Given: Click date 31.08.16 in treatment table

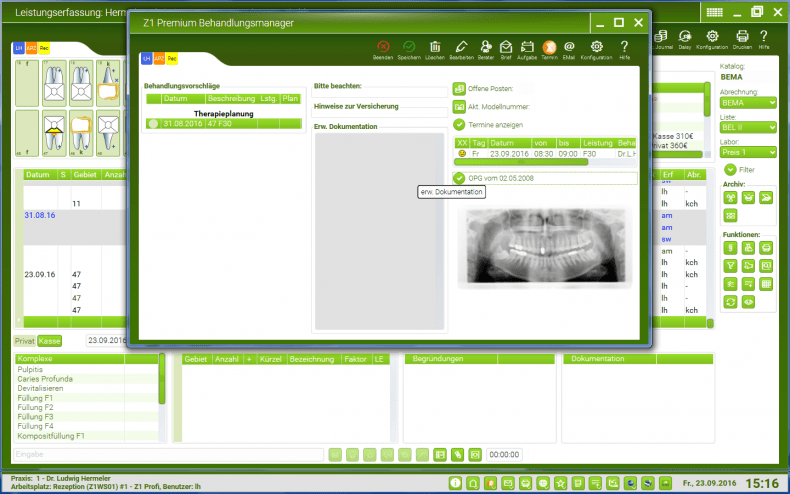Looking at the screenshot, I should tap(40, 215).
